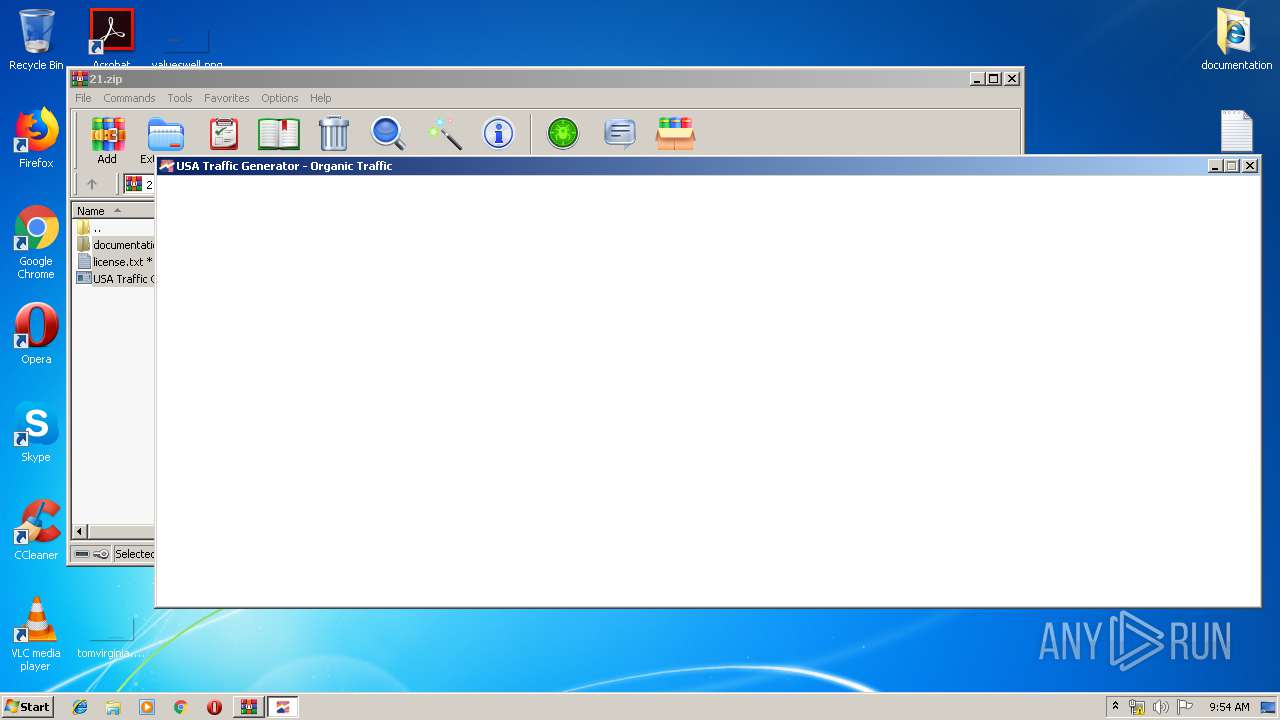The image size is (1280, 720).
Task: Open the File menu in WinRAR
Action: [x=83, y=98]
